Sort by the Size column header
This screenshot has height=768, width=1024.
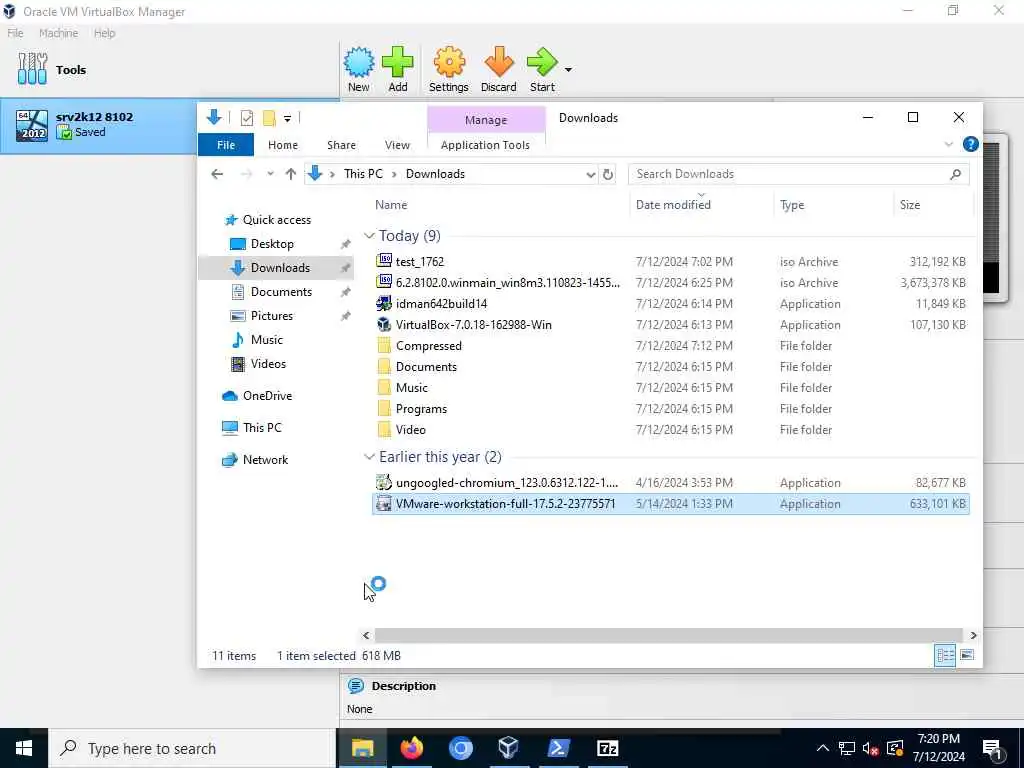(910, 205)
